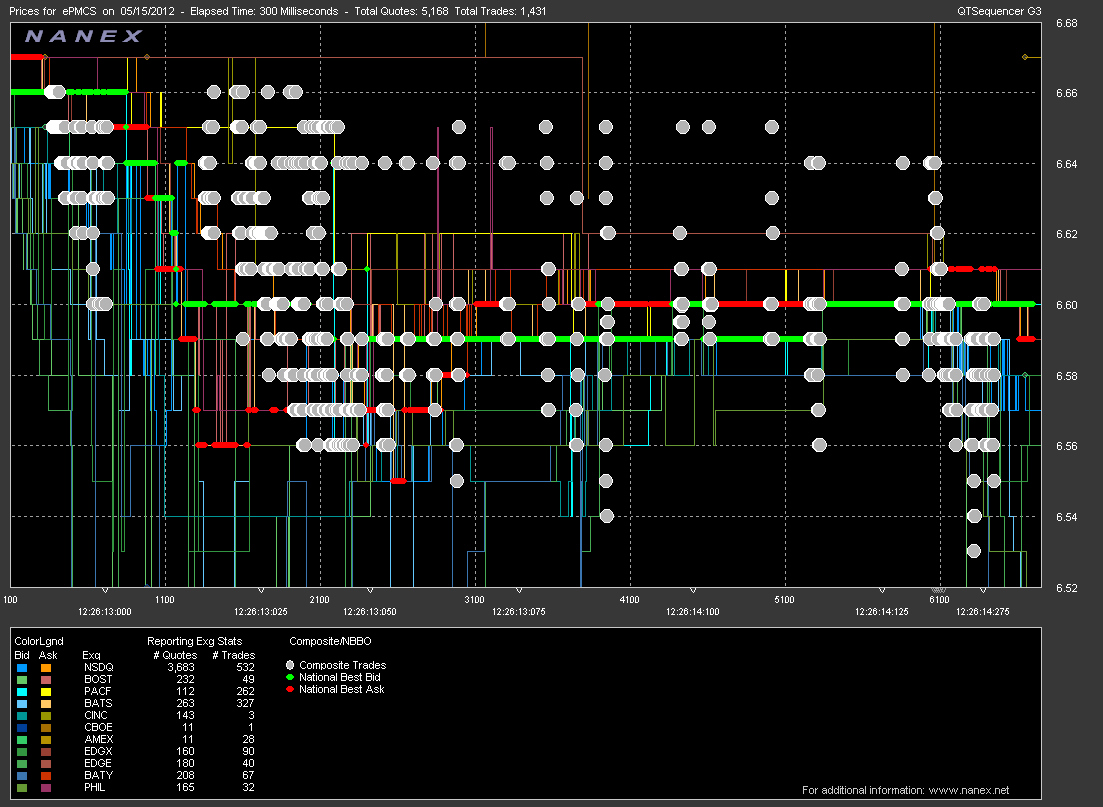Select the BATS exchange name
The width and height of the screenshot is (1103, 807).
coord(98,703)
